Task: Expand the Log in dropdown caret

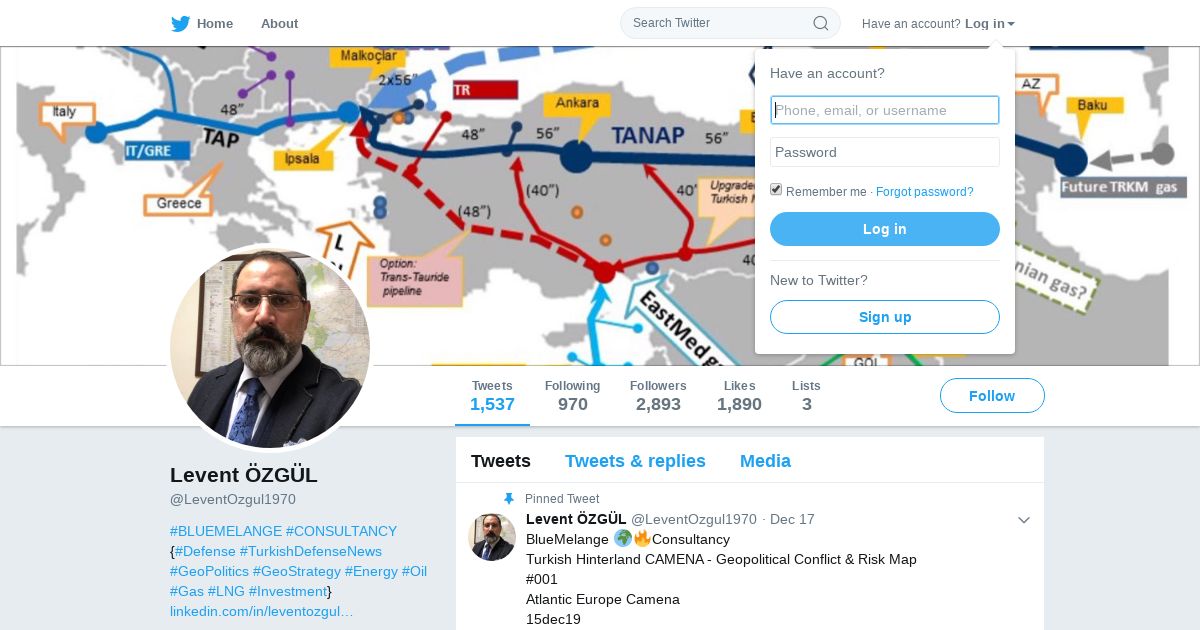Action: [1011, 24]
